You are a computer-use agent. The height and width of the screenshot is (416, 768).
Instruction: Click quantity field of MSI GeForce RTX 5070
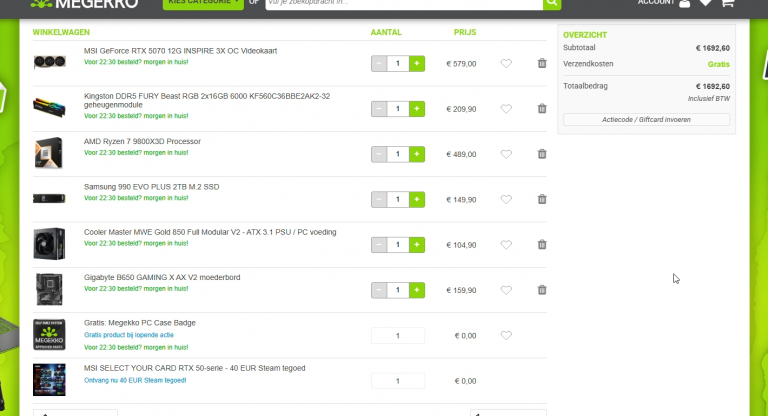point(398,64)
